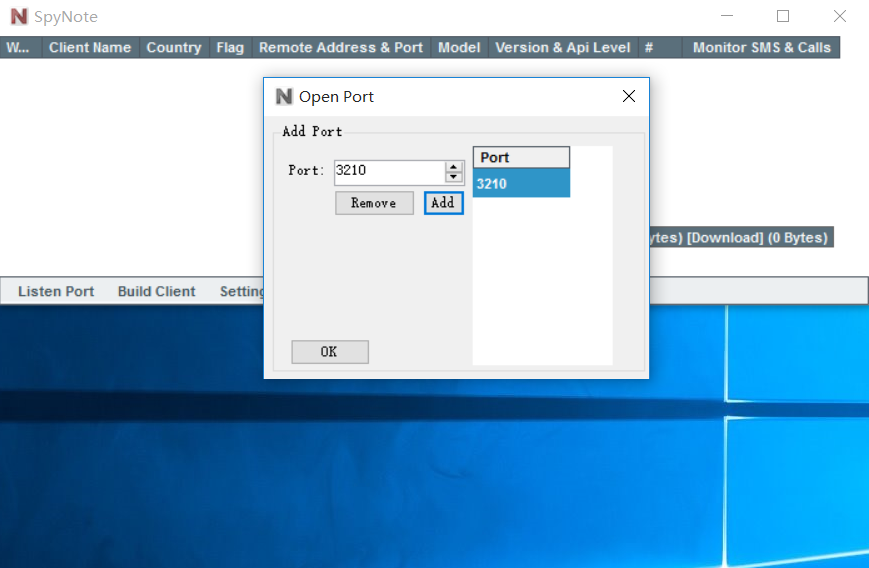
Task: Open the Settings menu item
Action: pyautogui.click(x=242, y=291)
